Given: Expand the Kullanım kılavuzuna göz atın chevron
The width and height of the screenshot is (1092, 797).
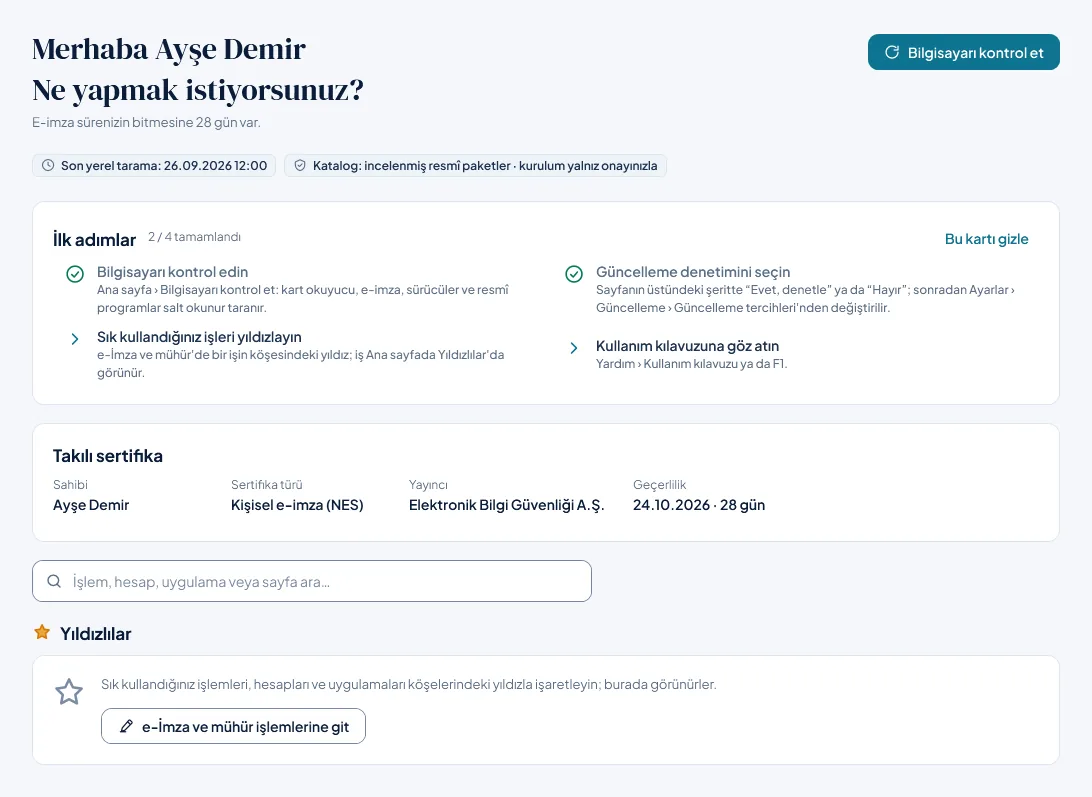Looking at the screenshot, I should 574,348.
